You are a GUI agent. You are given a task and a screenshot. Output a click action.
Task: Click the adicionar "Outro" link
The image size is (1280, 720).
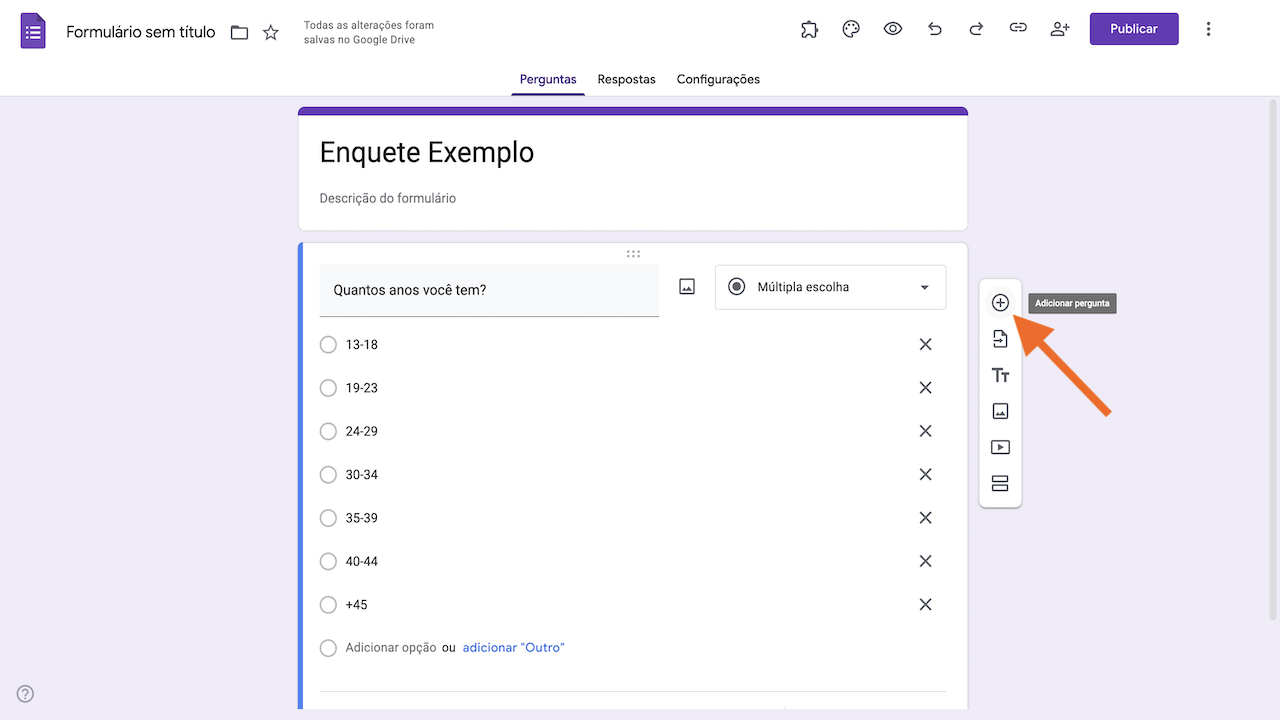(x=513, y=648)
